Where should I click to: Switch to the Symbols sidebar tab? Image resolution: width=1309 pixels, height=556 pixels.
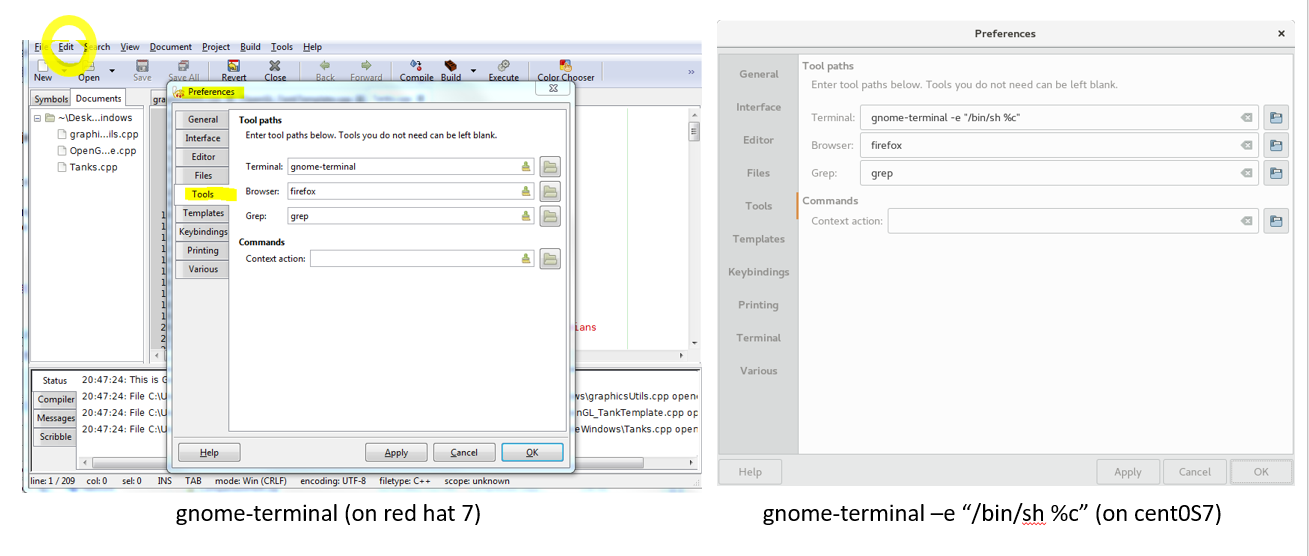click(x=51, y=99)
